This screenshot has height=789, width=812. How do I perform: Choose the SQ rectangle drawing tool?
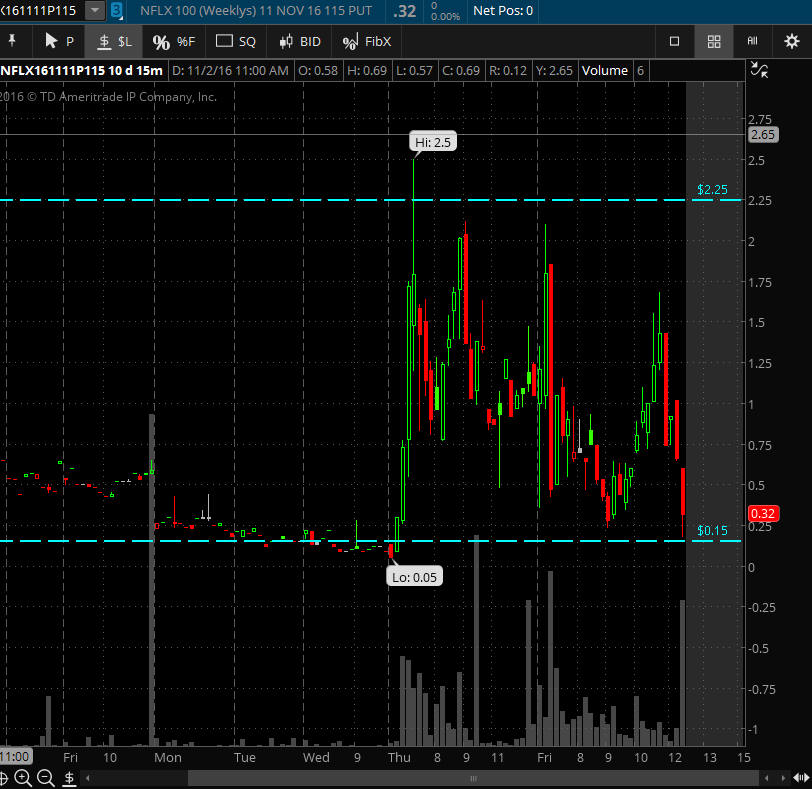236,41
